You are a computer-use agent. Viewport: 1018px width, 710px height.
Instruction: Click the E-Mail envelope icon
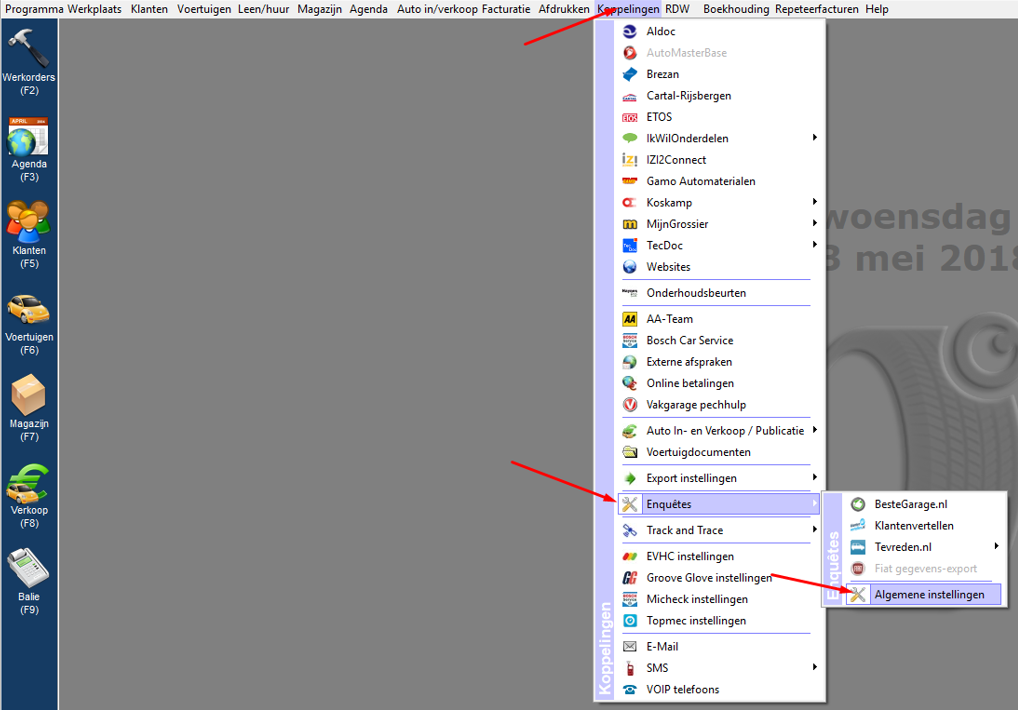(x=630, y=646)
